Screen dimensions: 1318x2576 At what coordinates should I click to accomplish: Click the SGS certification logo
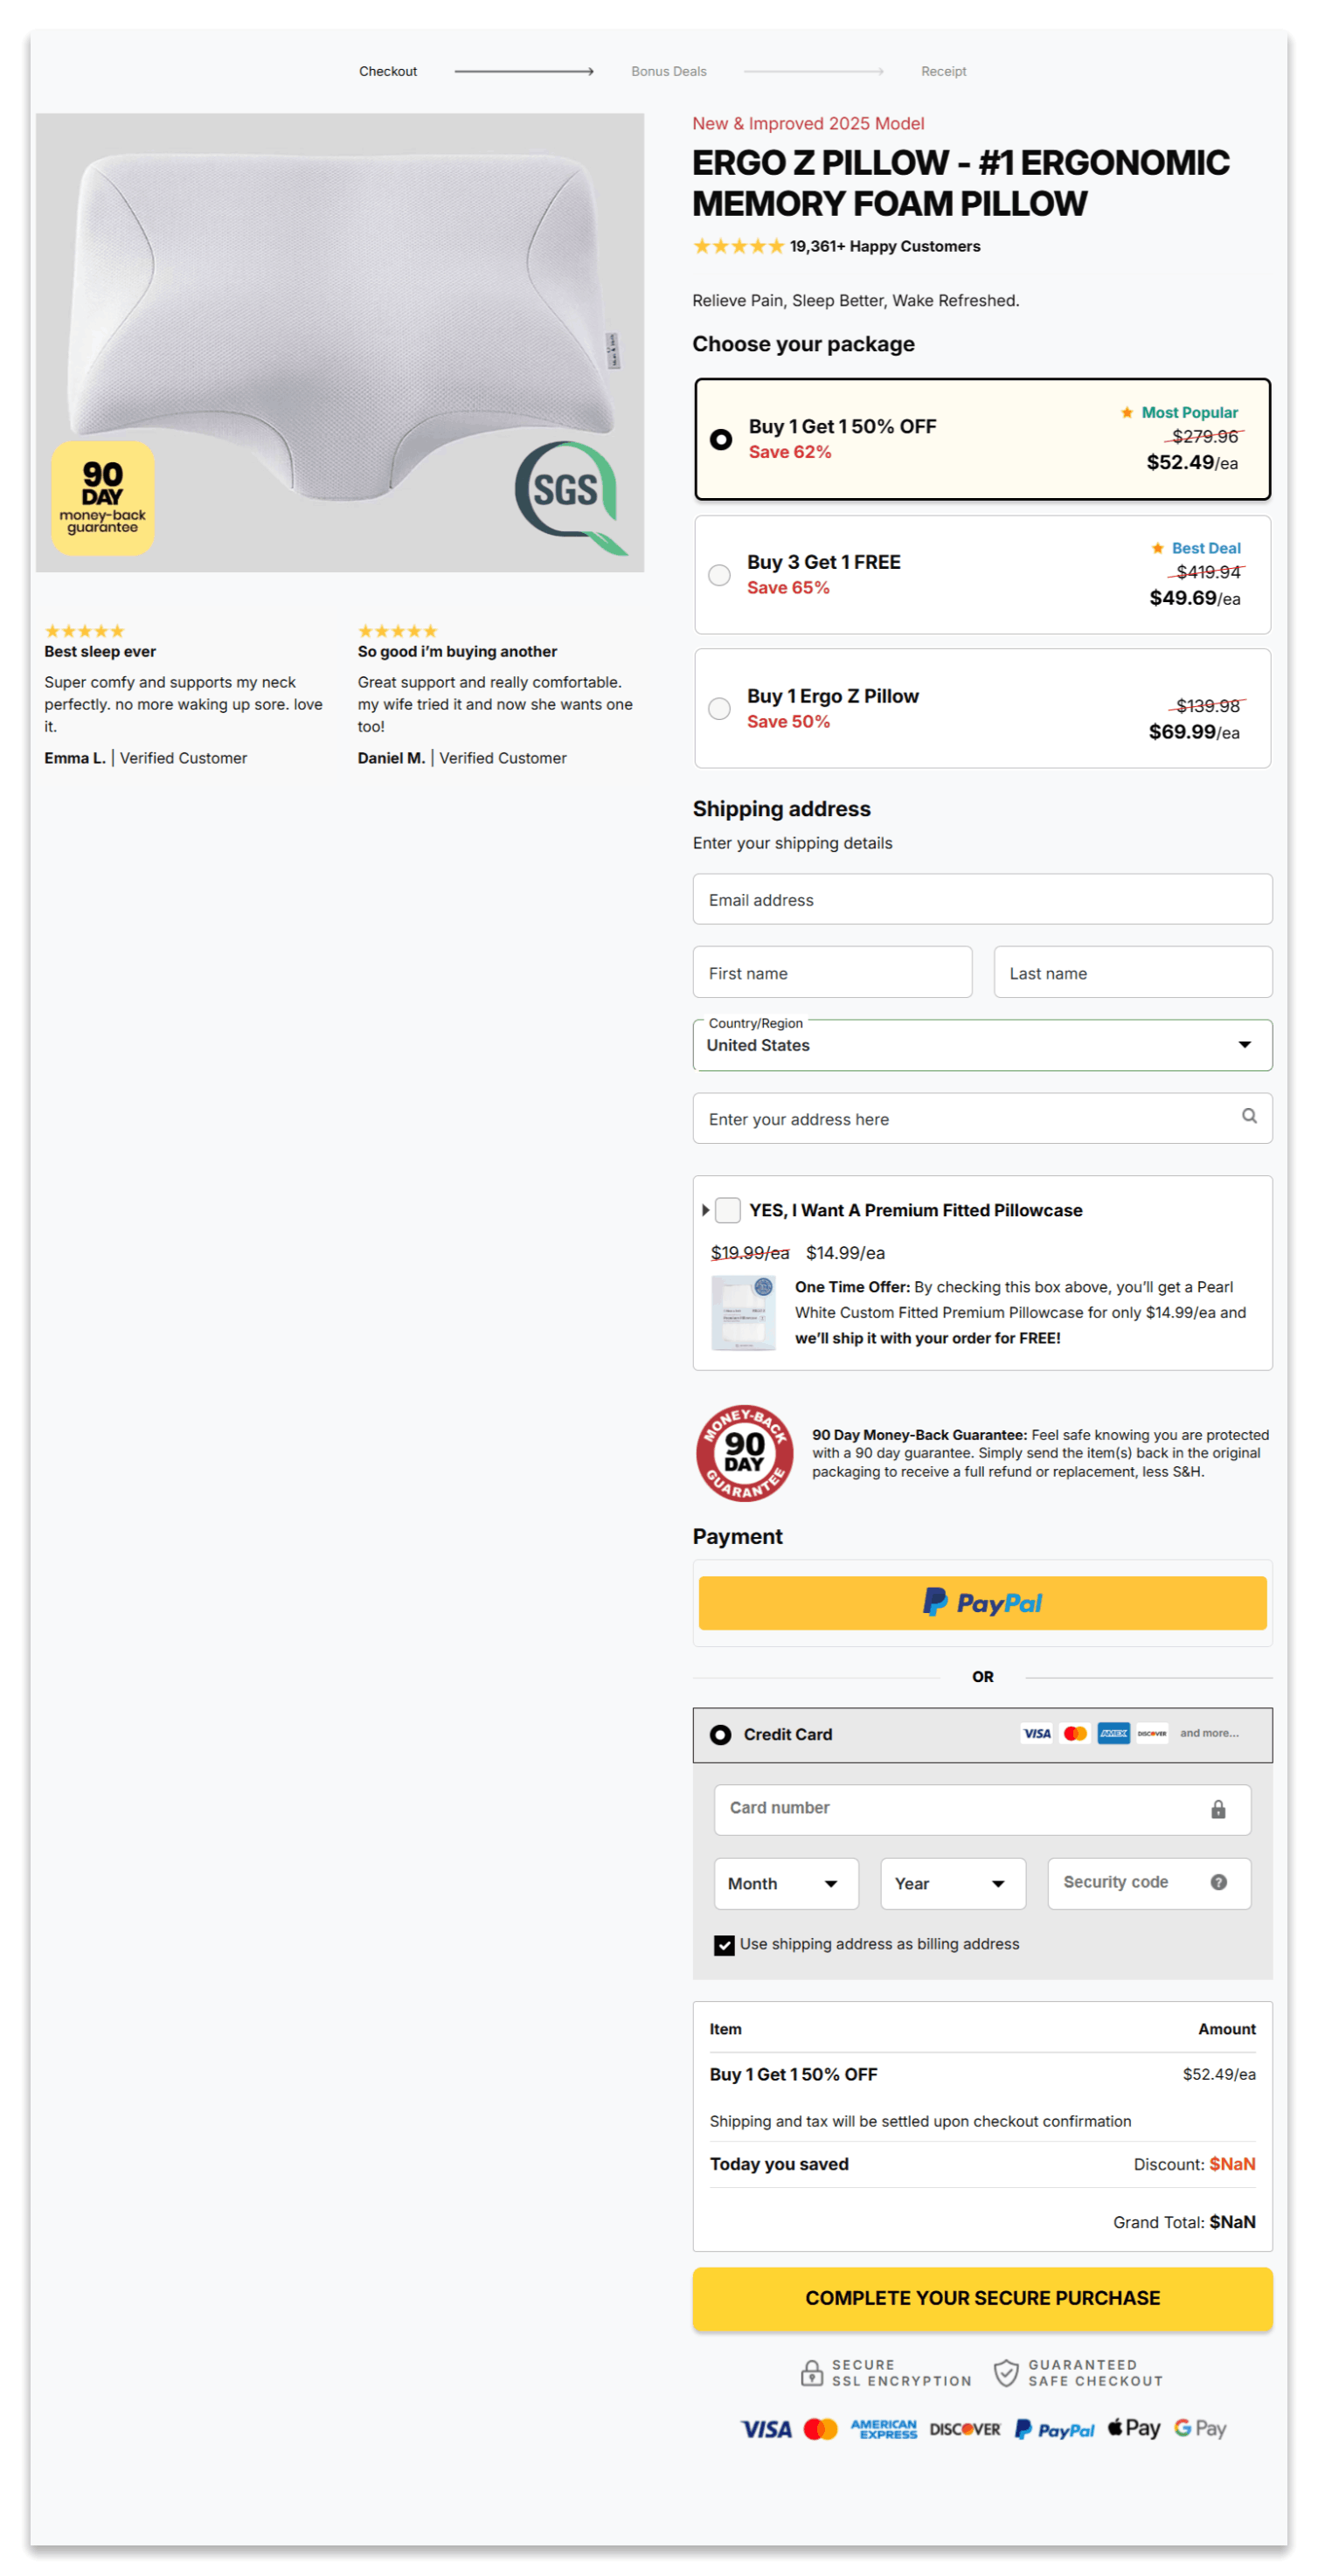(x=571, y=497)
